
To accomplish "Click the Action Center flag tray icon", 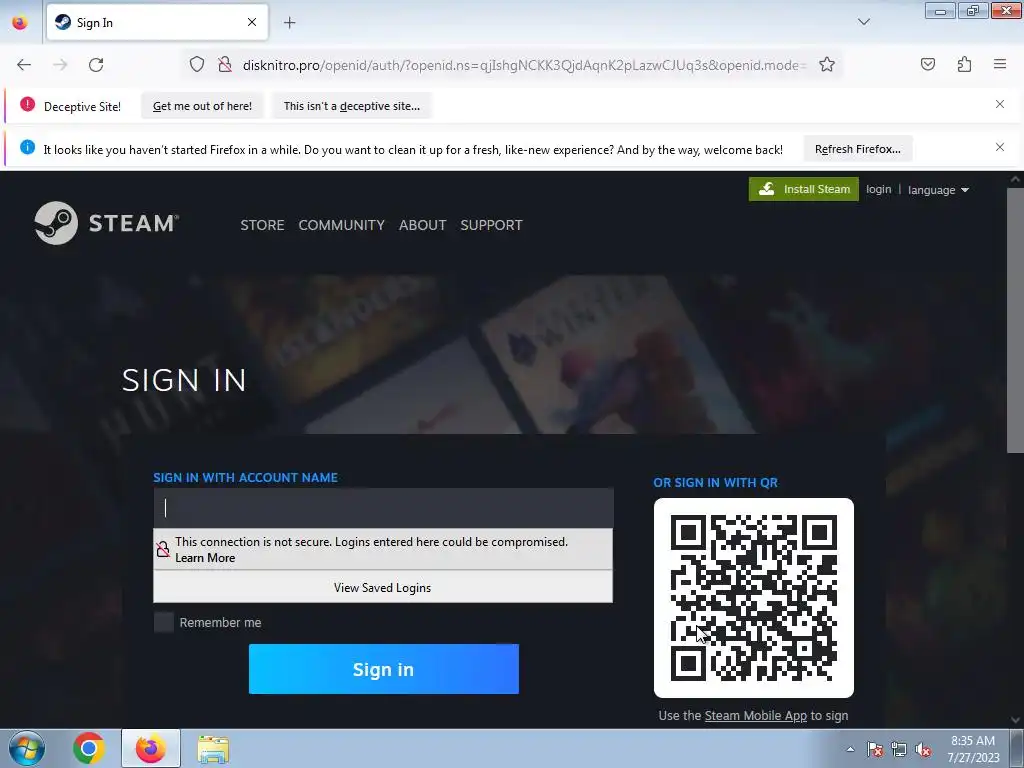I will (x=875, y=750).
